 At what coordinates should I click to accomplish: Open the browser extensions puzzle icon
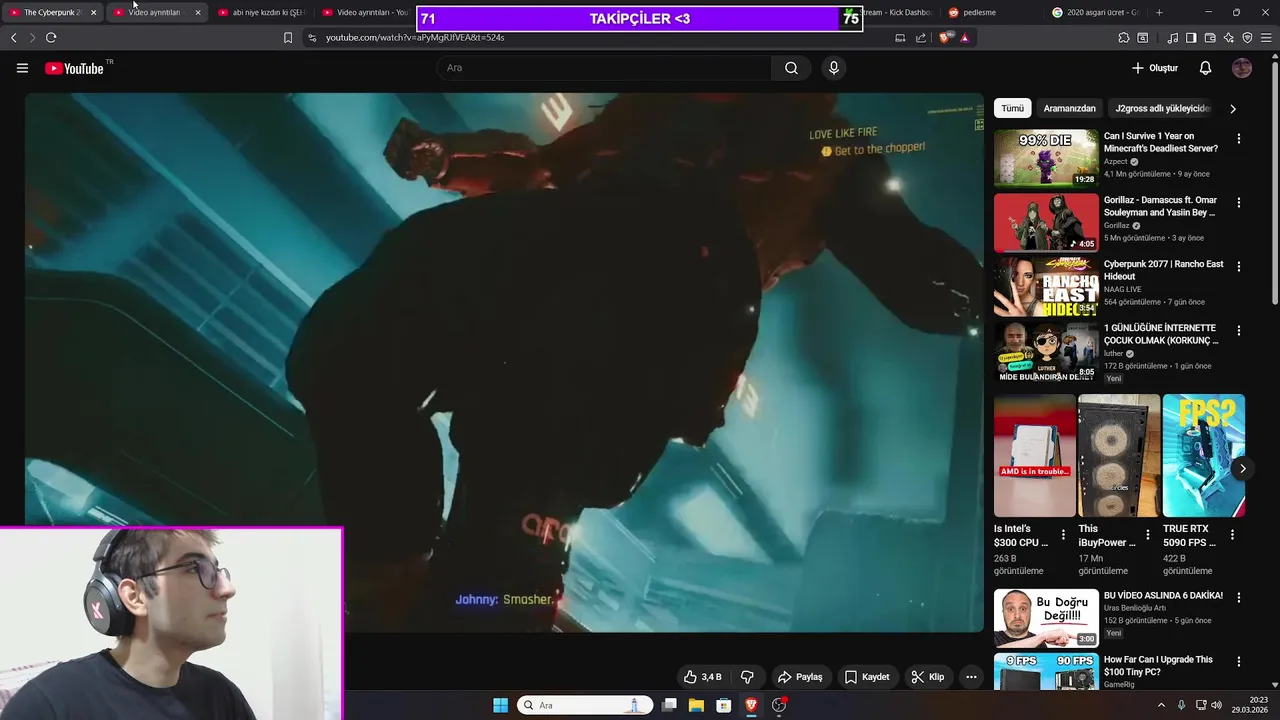coord(1124,38)
